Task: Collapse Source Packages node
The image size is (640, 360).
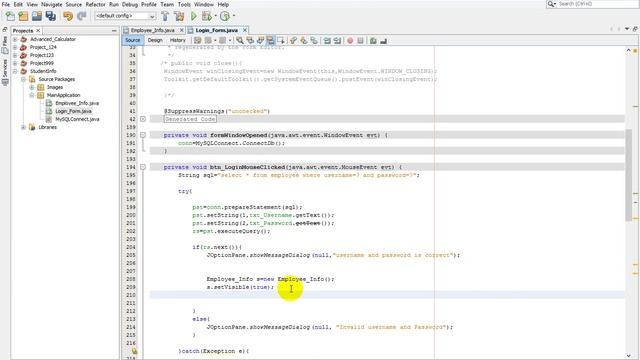Action: 23,79
